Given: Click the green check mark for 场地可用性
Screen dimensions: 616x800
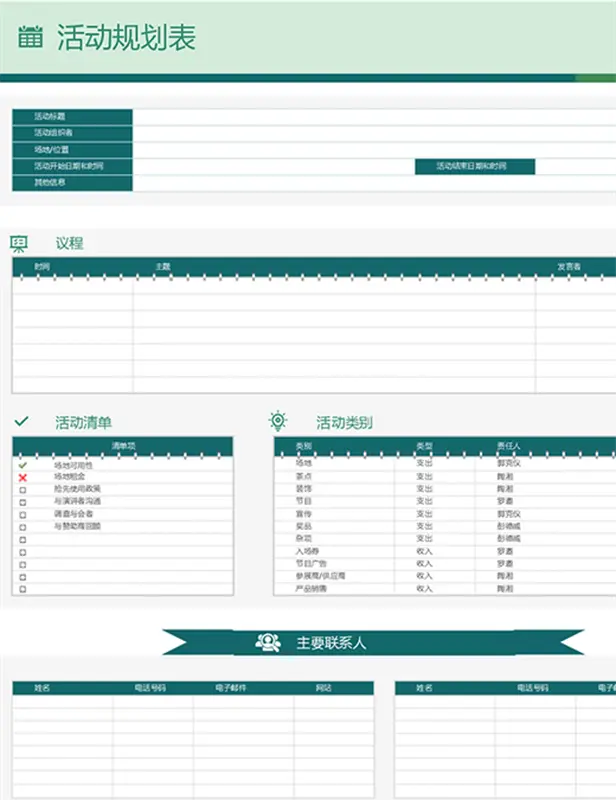Looking at the screenshot, I should pyautogui.click(x=22, y=465).
